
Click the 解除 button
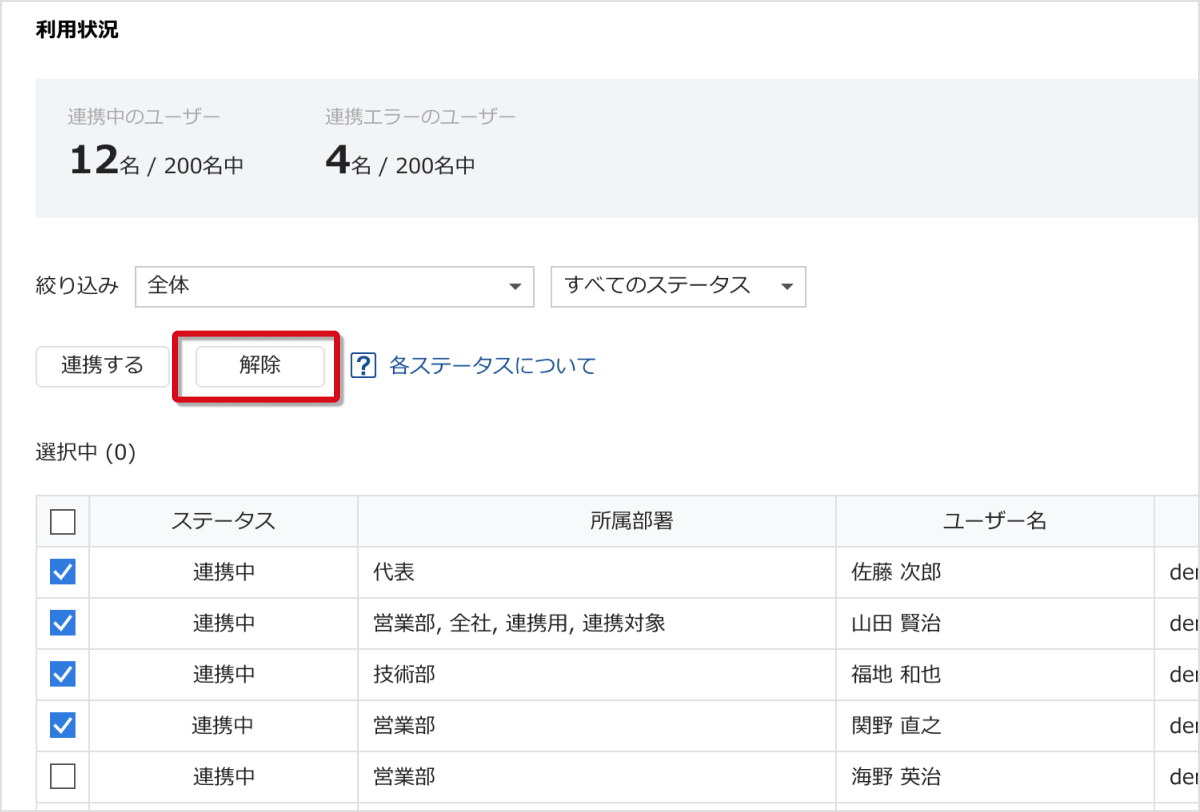pyautogui.click(x=260, y=366)
